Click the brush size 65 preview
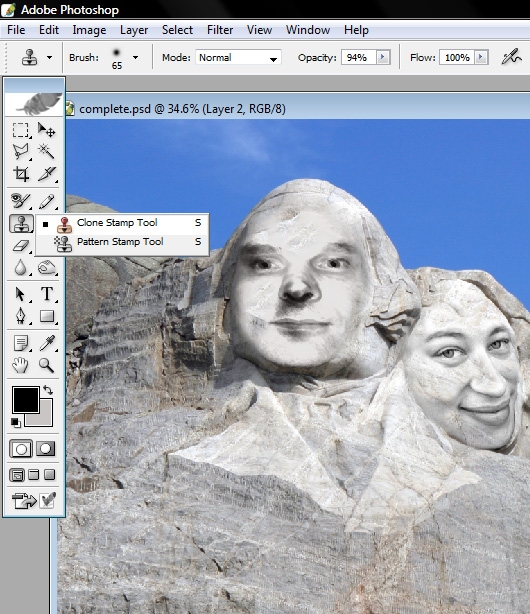 [x=117, y=58]
